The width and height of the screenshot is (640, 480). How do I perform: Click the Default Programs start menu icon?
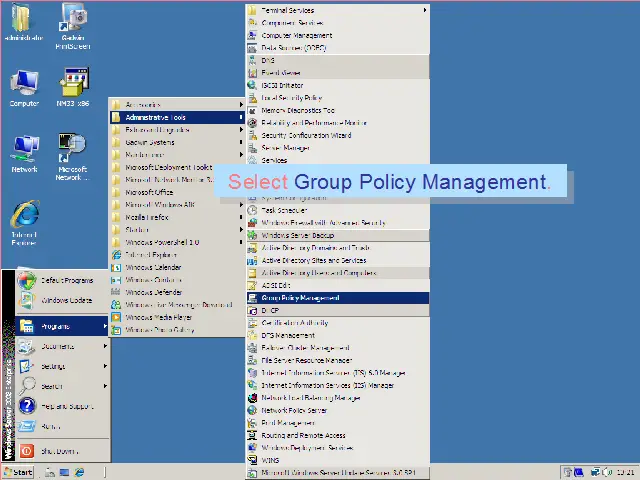(x=26, y=280)
